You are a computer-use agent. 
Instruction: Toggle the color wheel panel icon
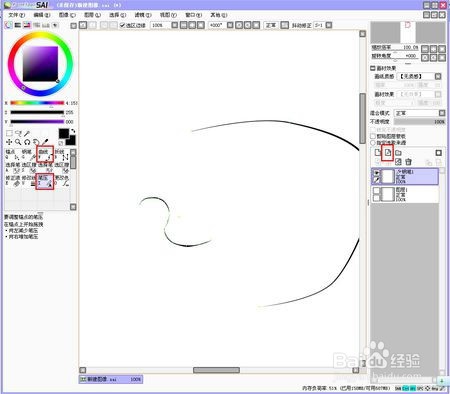tap(8, 25)
